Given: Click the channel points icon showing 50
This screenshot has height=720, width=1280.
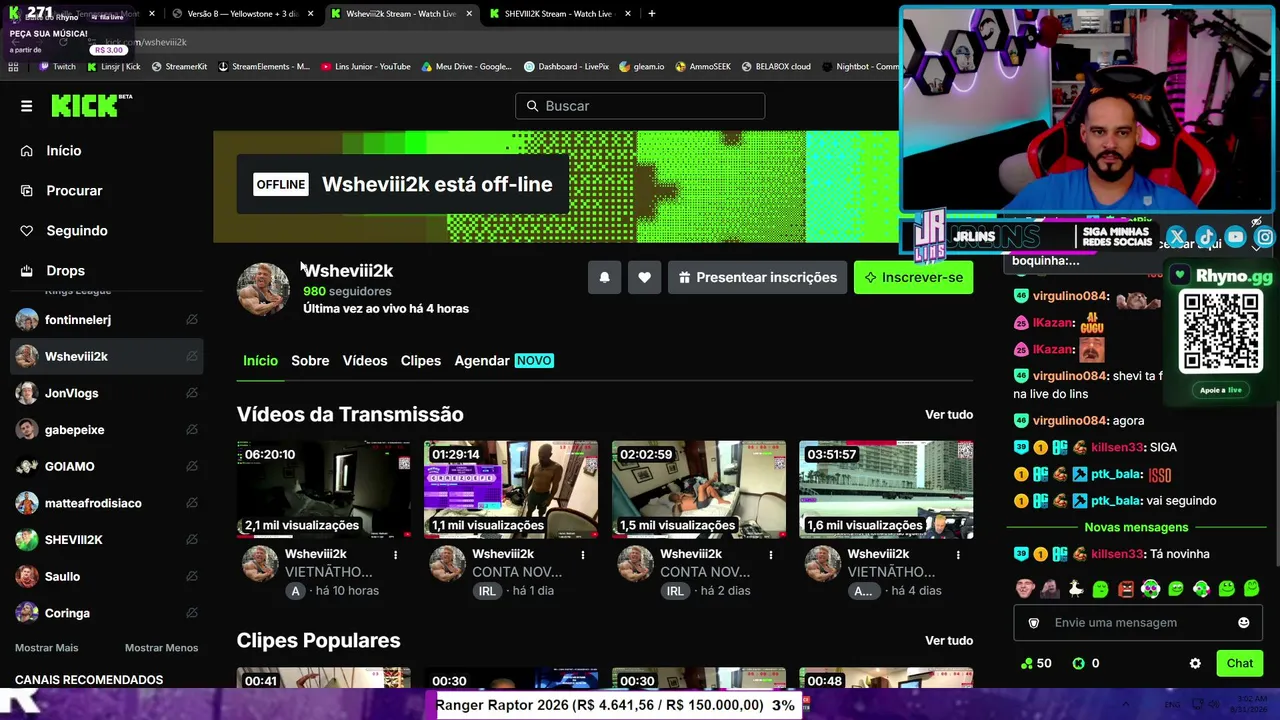Looking at the screenshot, I should pos(1027,663).
